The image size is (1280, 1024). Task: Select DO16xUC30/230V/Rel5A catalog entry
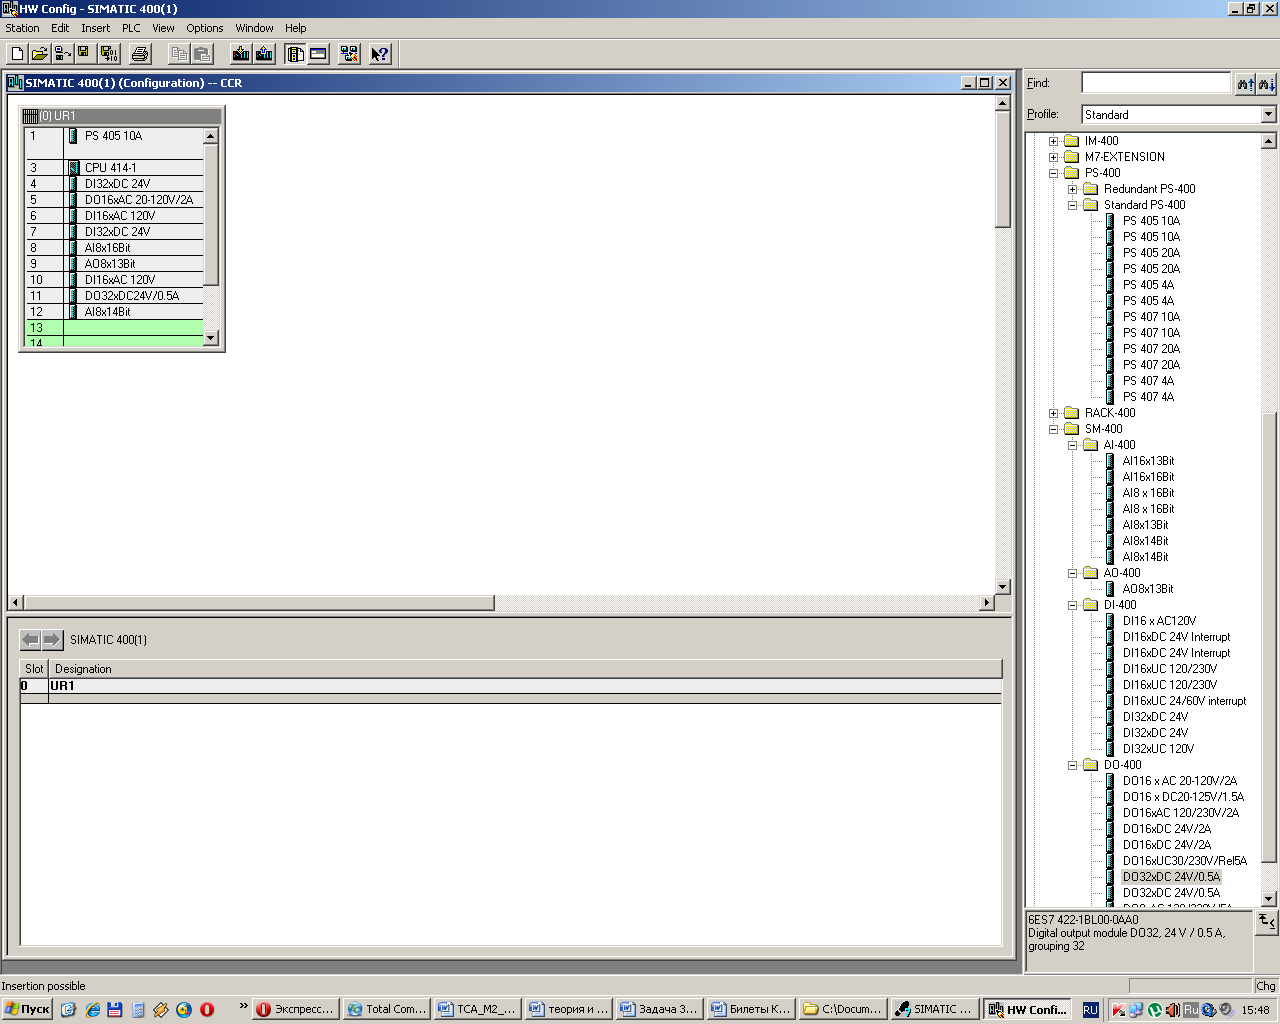pos(1185,861)
